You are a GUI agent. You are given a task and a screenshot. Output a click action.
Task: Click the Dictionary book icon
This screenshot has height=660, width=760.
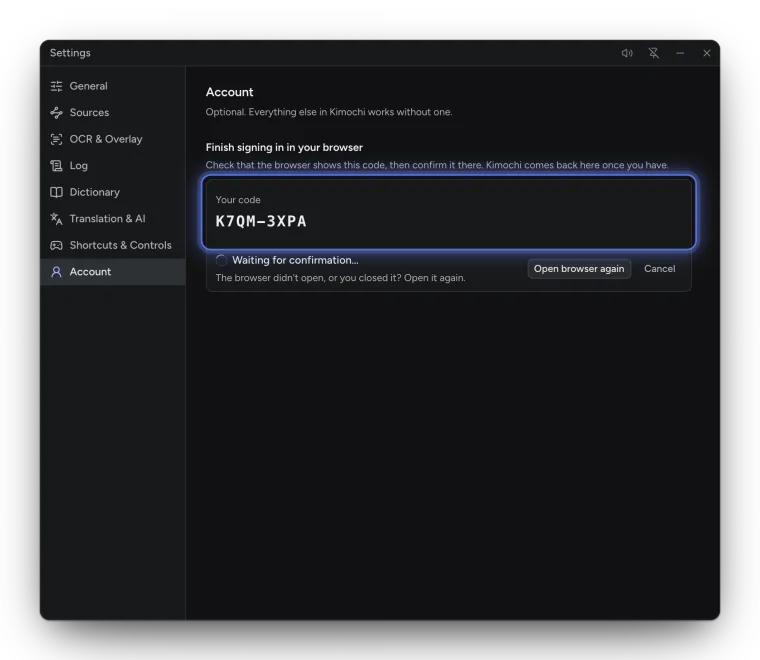[x=56, y=192]
